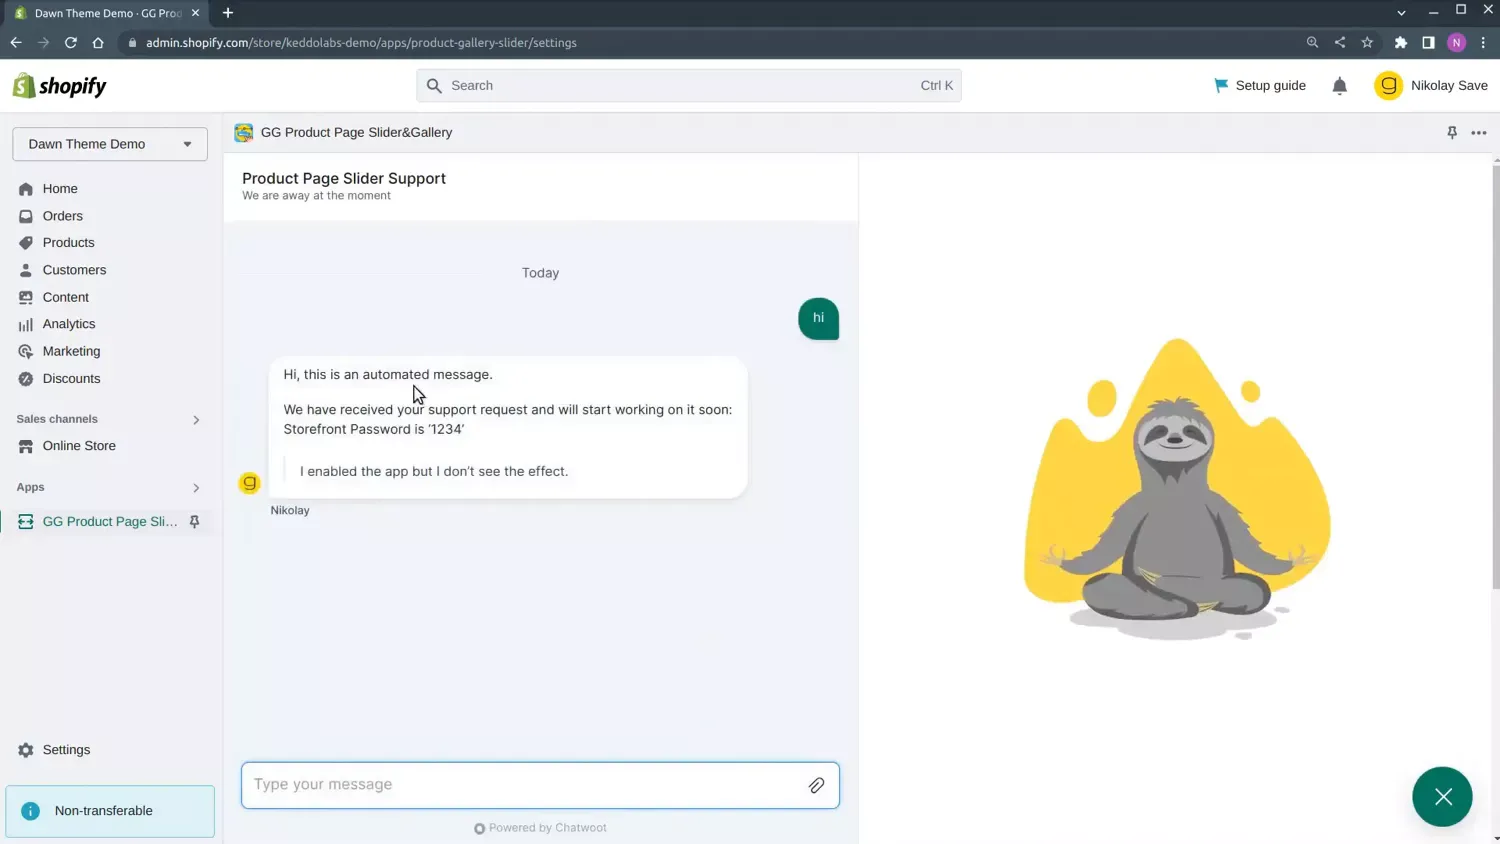
Task: Go to Marketing from the sidebar
Action: [72, 351]
